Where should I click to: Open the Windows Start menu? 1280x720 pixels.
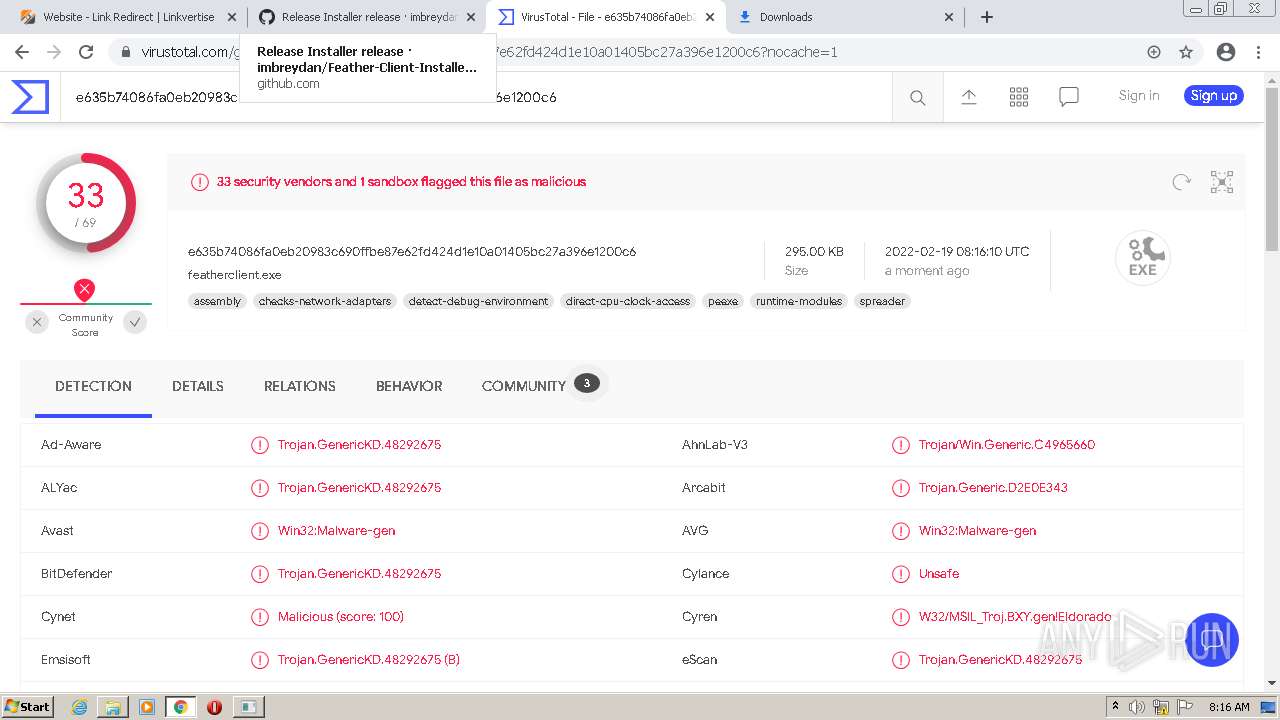[x=27, y=707]
